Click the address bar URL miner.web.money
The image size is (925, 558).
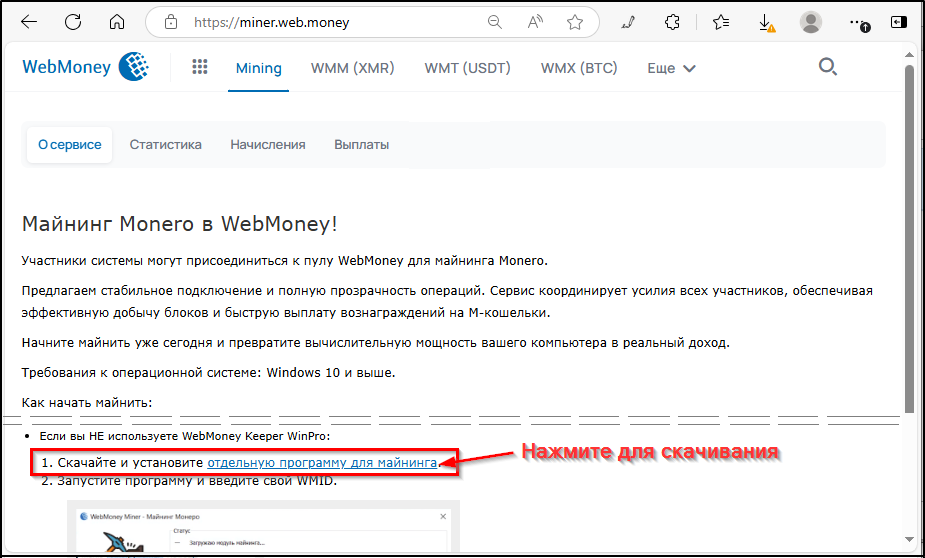272,22
